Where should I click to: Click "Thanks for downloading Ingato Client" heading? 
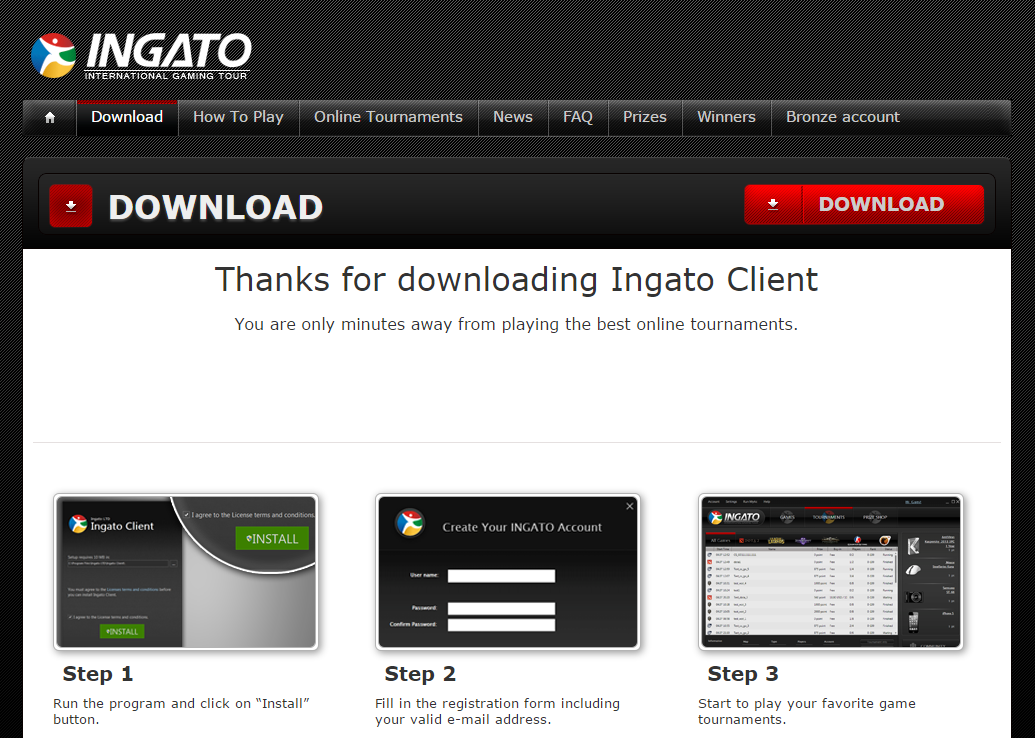[x=516, y=279]
